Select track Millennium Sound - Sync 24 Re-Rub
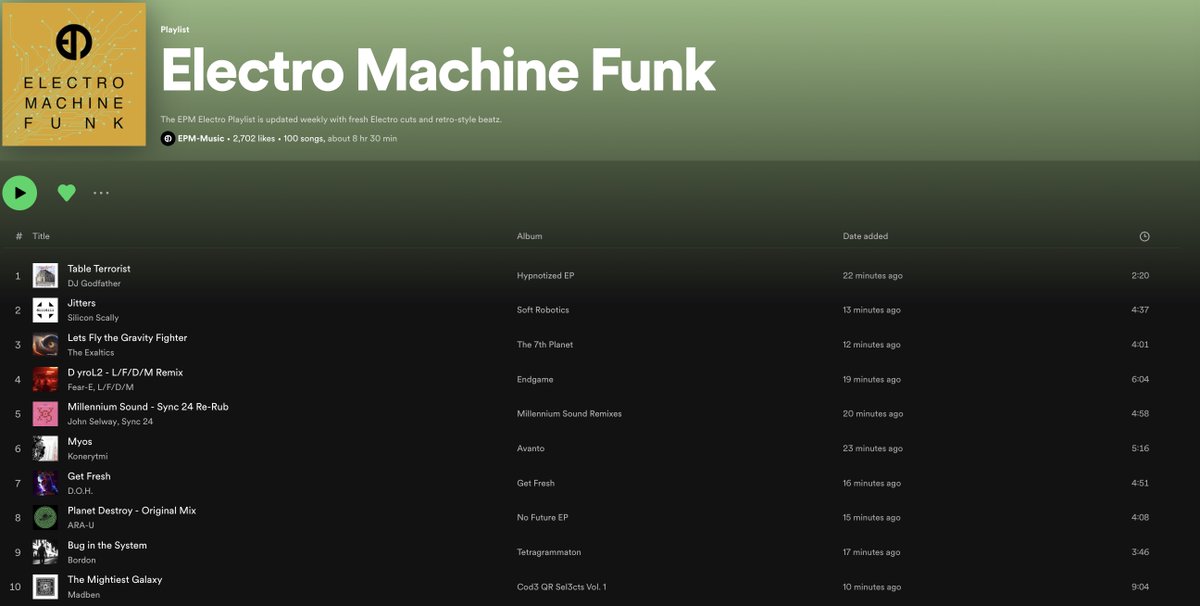Screen dimensions: 1200x606 pyautogui.click(x=148, y=407)
